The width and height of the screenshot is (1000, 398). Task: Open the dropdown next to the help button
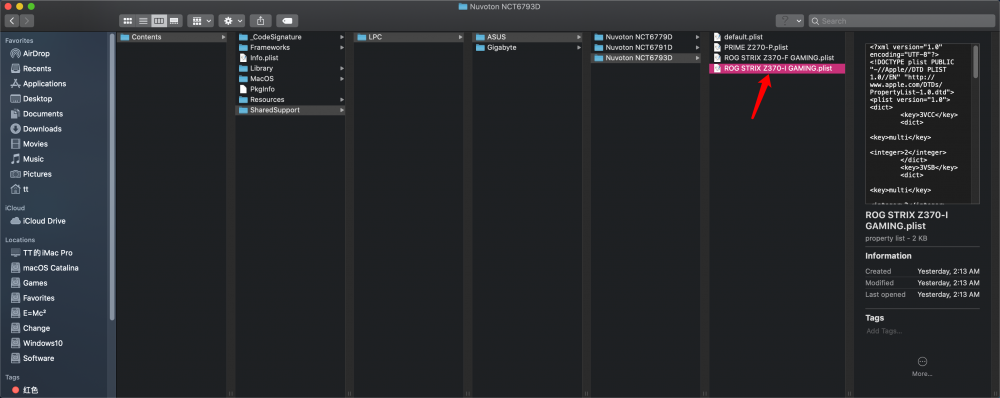[798, 21]
